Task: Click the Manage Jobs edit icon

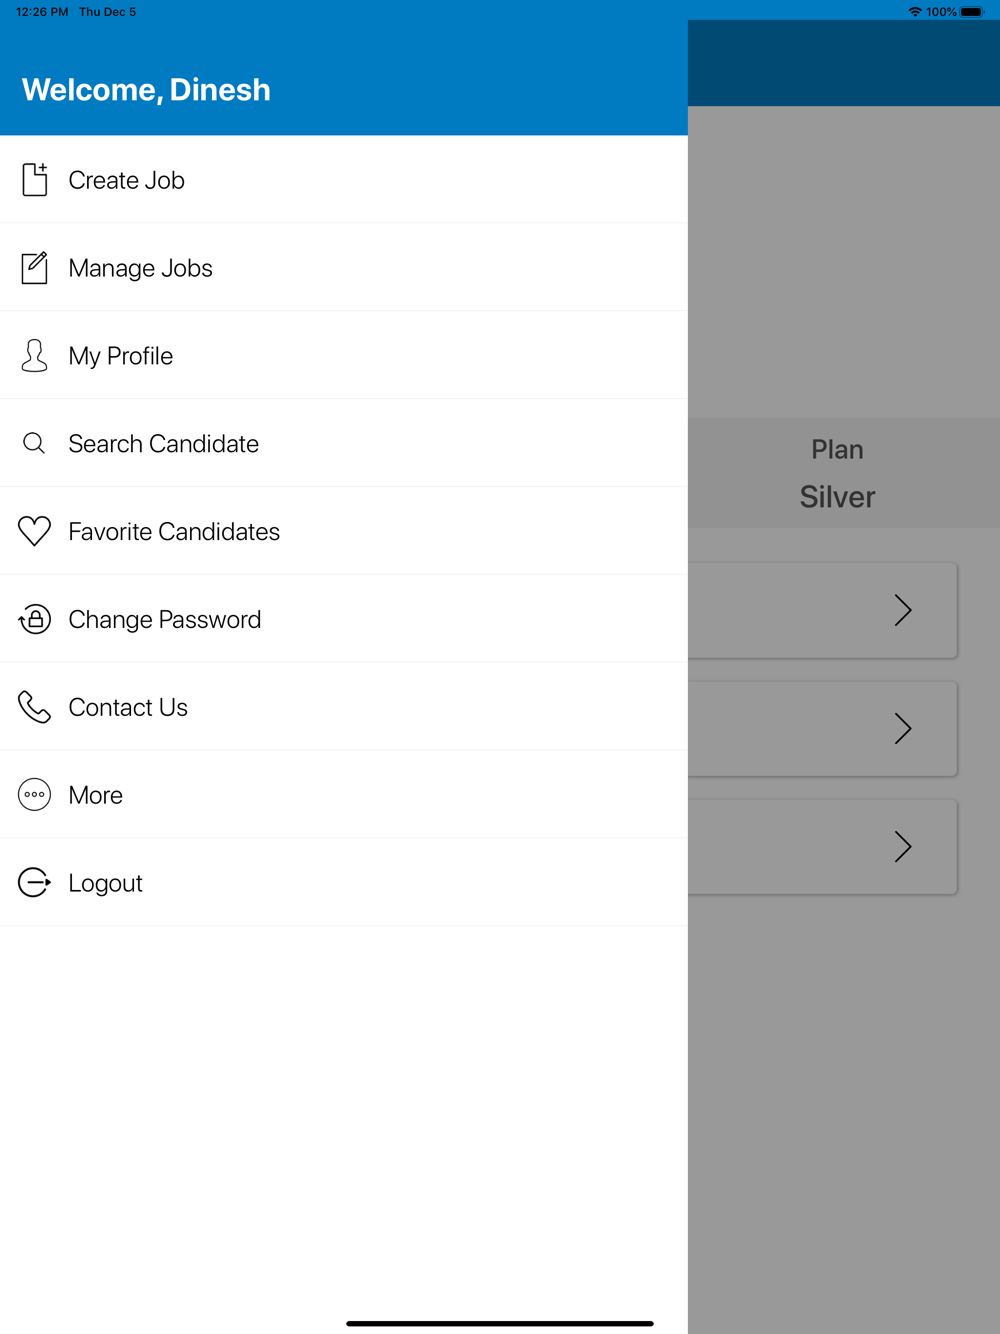Action: 35,268
